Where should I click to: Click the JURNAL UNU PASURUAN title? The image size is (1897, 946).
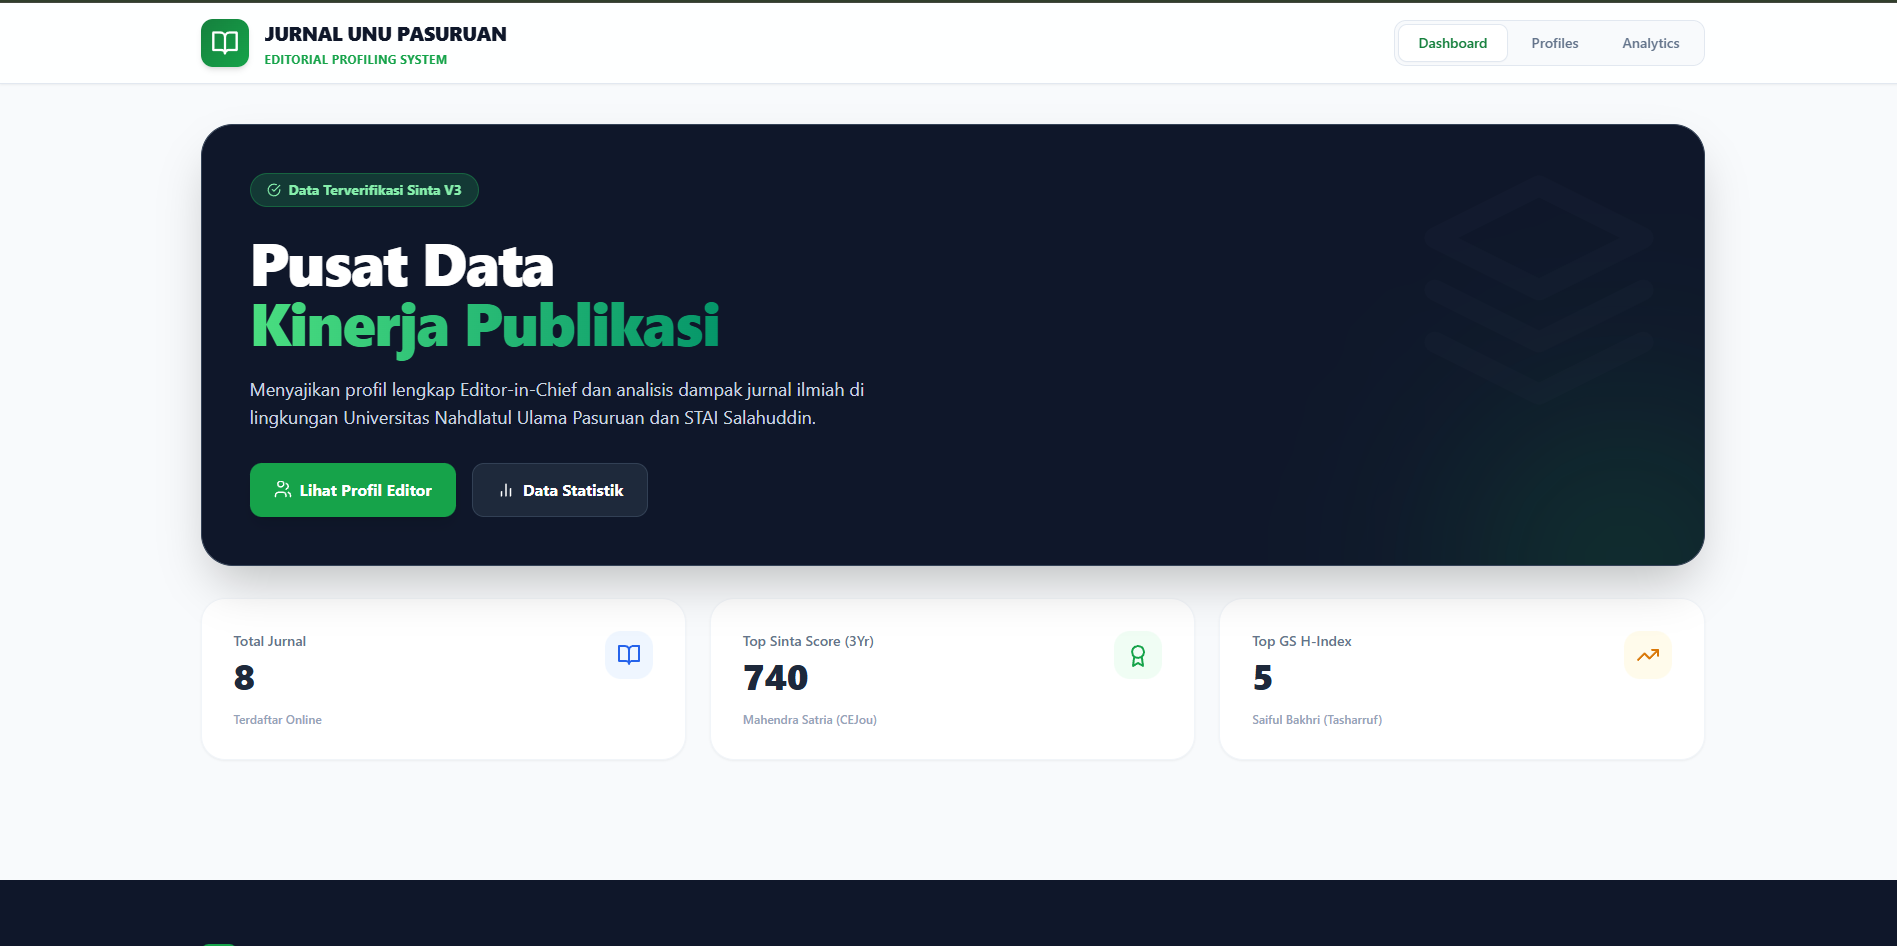coord(385,34)
